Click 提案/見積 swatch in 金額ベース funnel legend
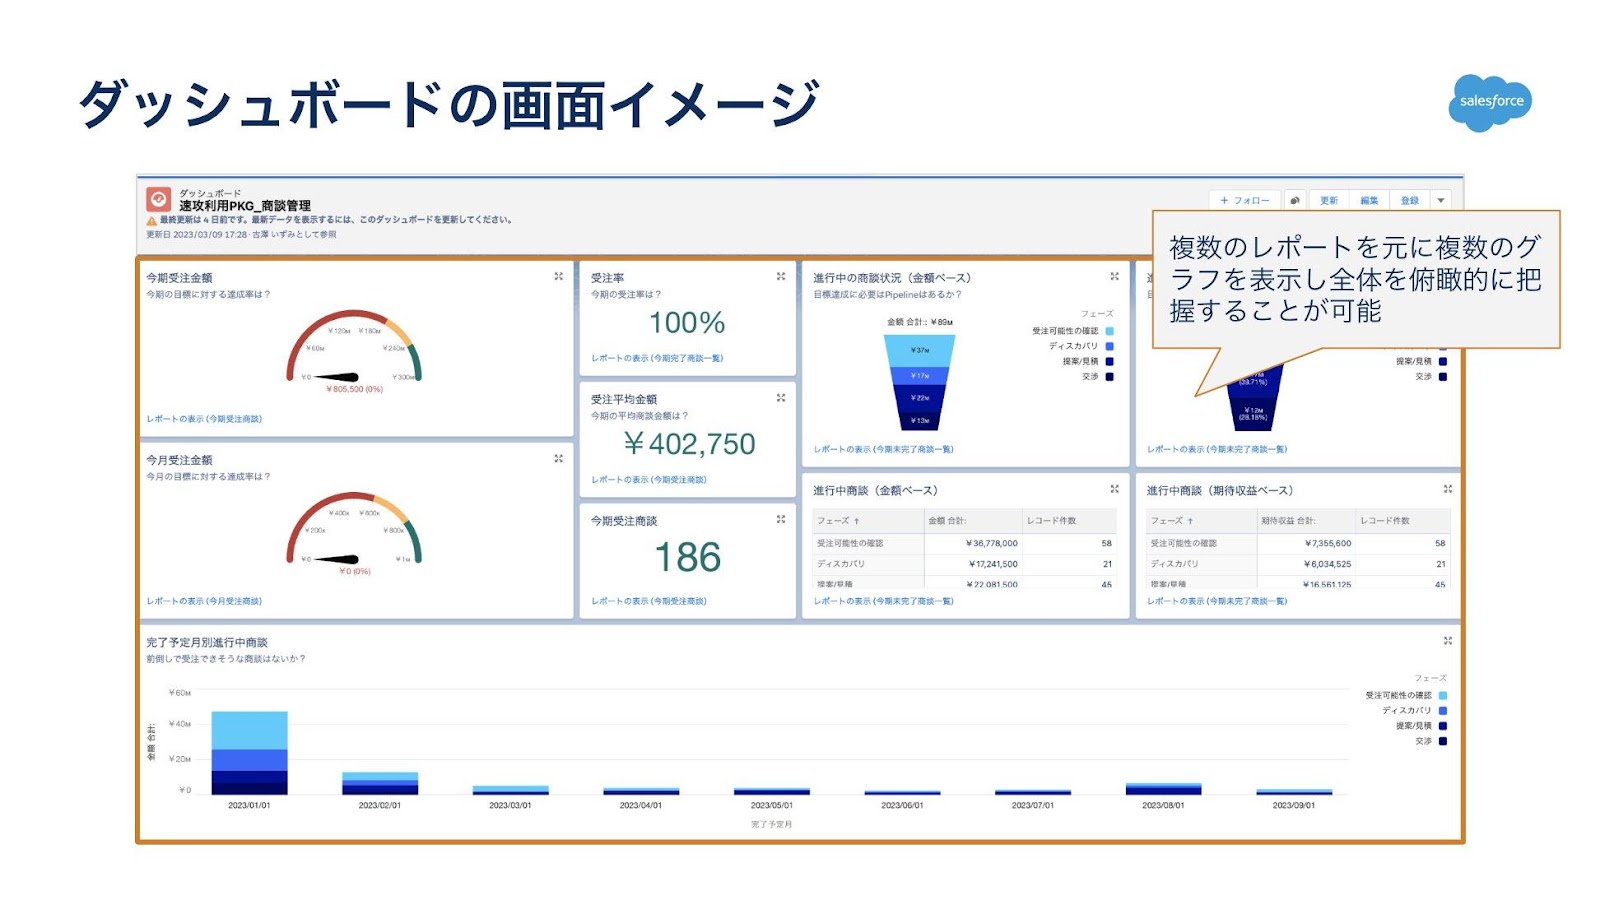1600x900 pixels. tap(1109, 361)
